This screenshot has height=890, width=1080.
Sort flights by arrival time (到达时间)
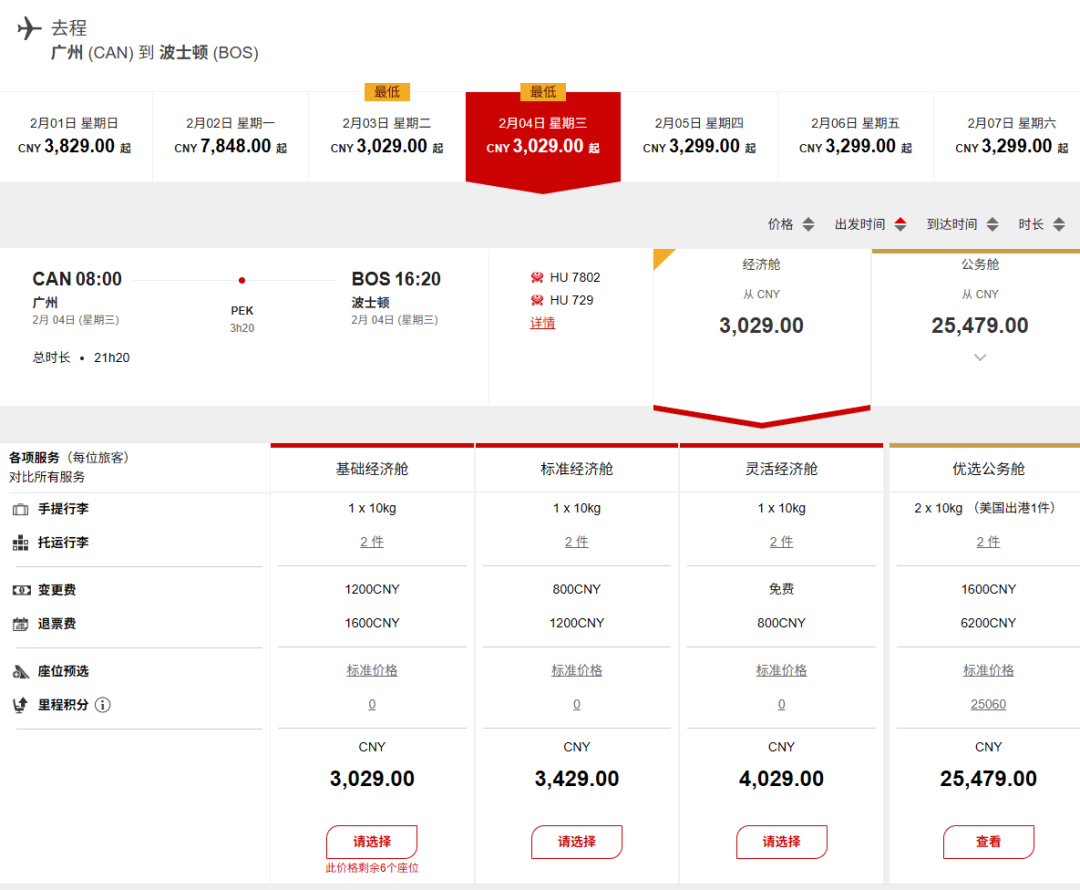tap(961, 224)
